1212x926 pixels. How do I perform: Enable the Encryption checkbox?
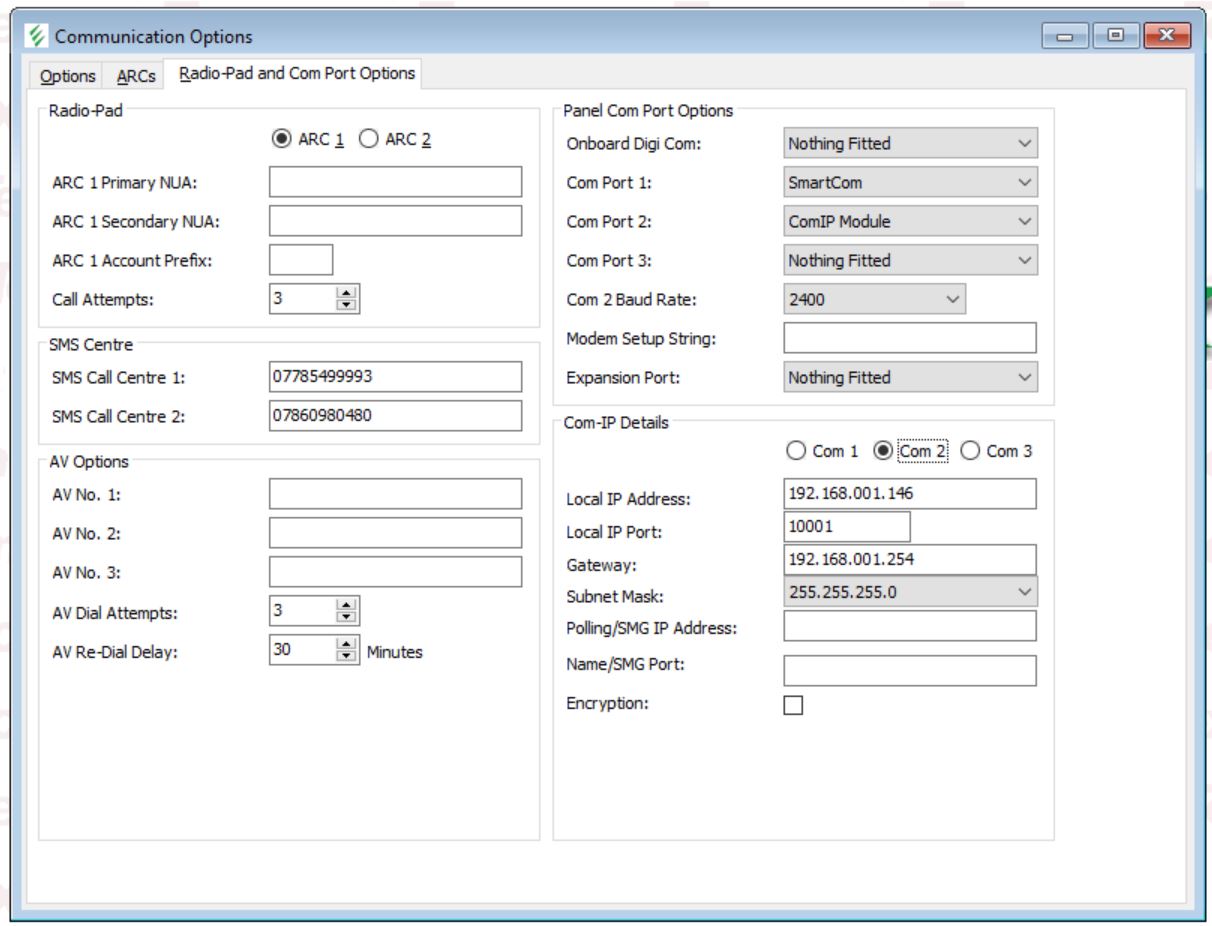pyautogui.click(x=793, y=705)
